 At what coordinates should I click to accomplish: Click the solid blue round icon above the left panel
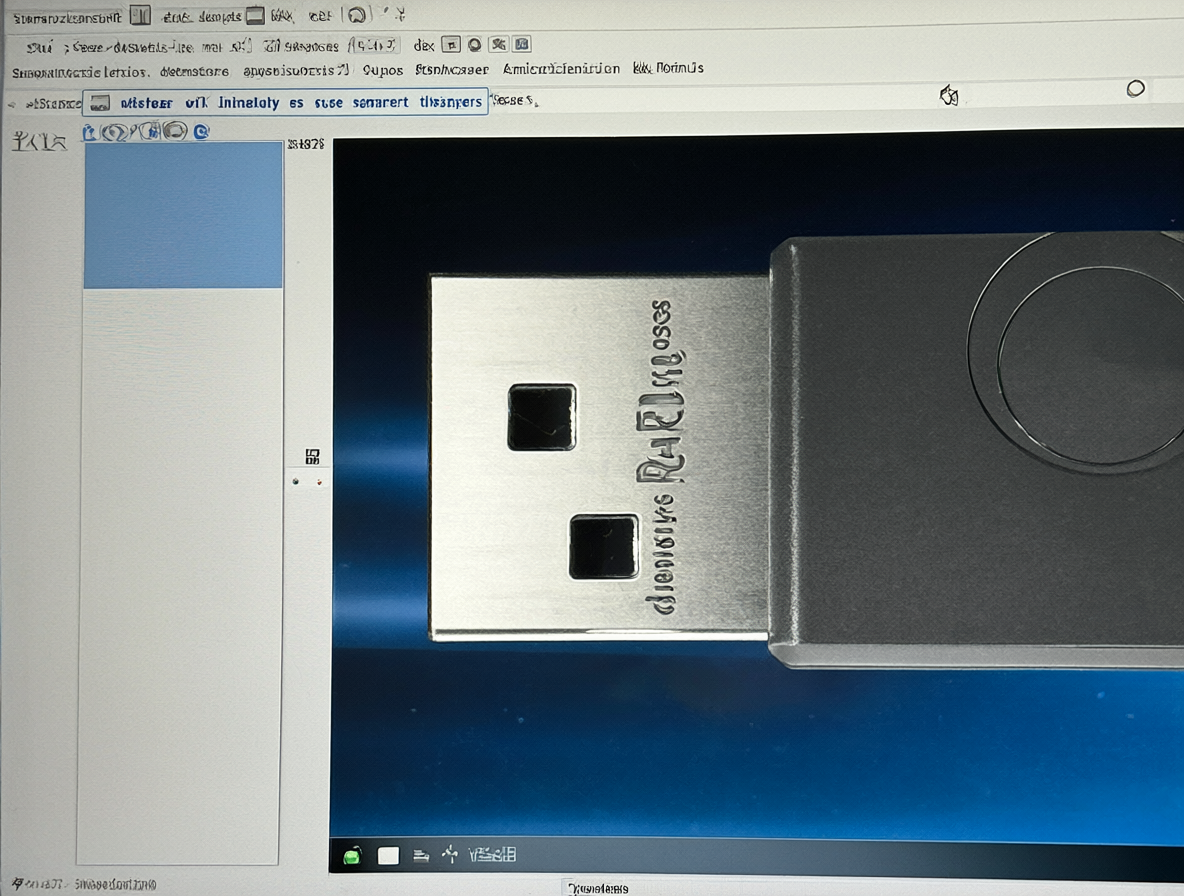click(201, 132)
